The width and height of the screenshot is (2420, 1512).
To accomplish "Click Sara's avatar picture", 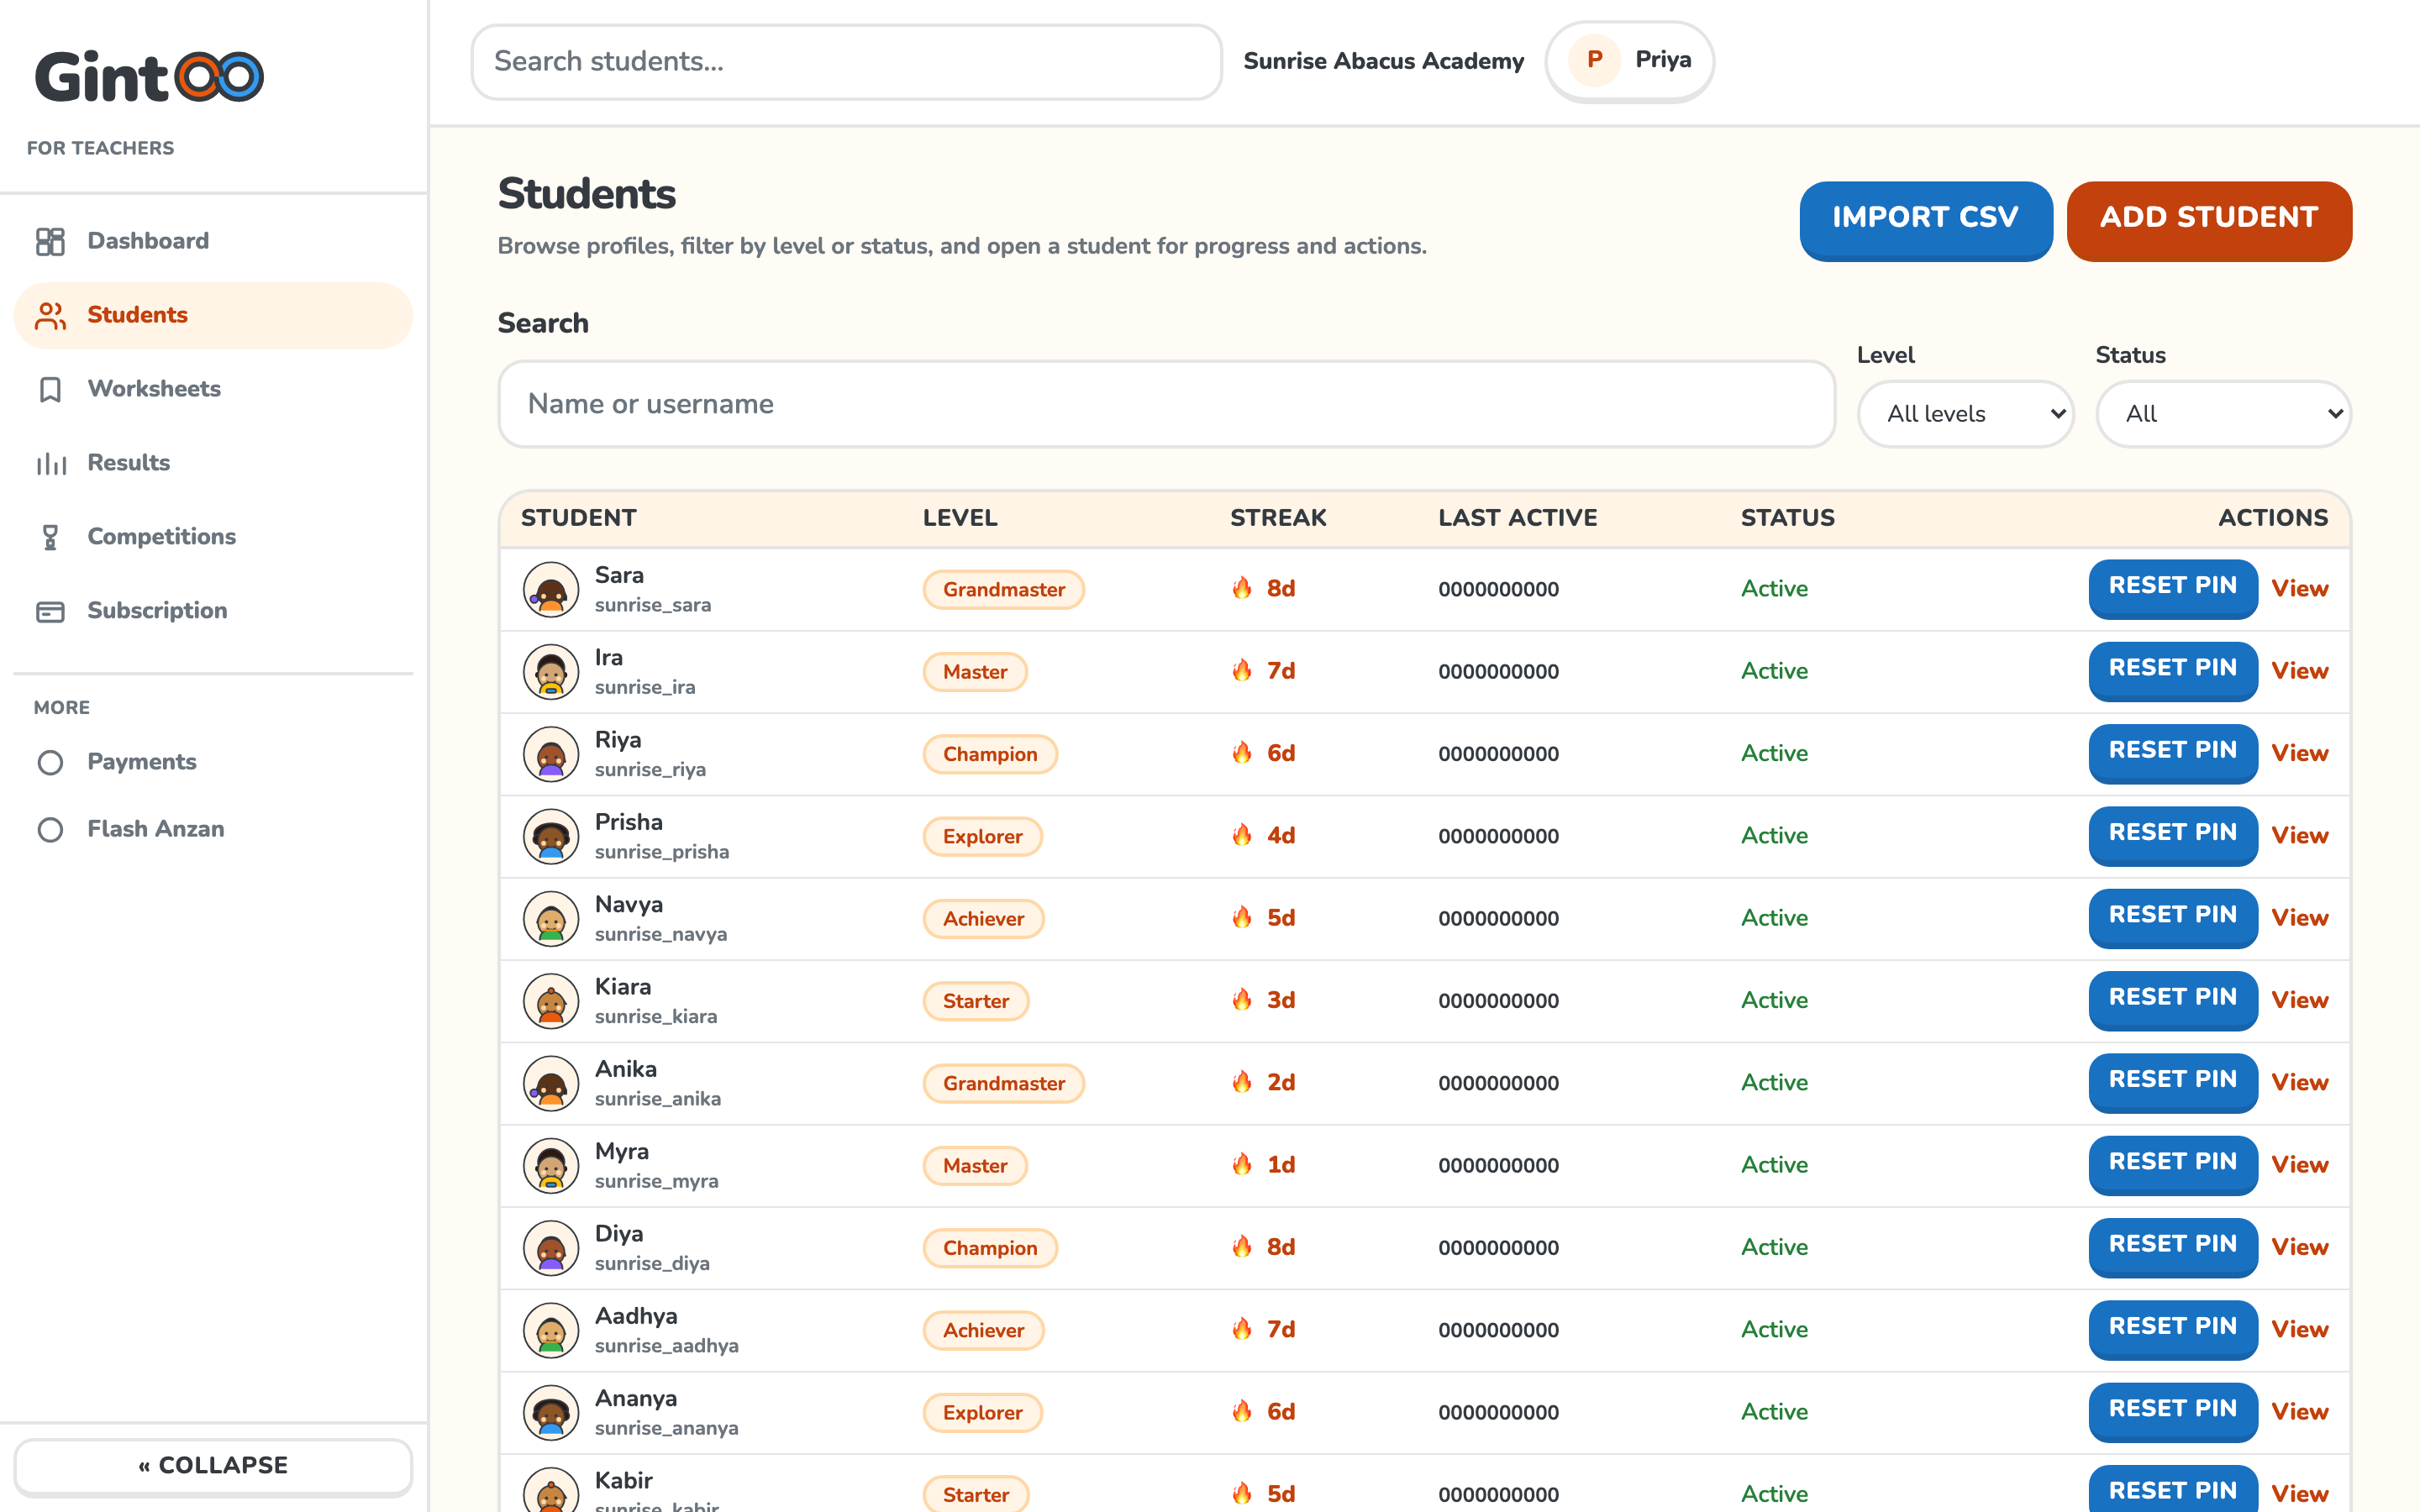I will pos(551,589).
